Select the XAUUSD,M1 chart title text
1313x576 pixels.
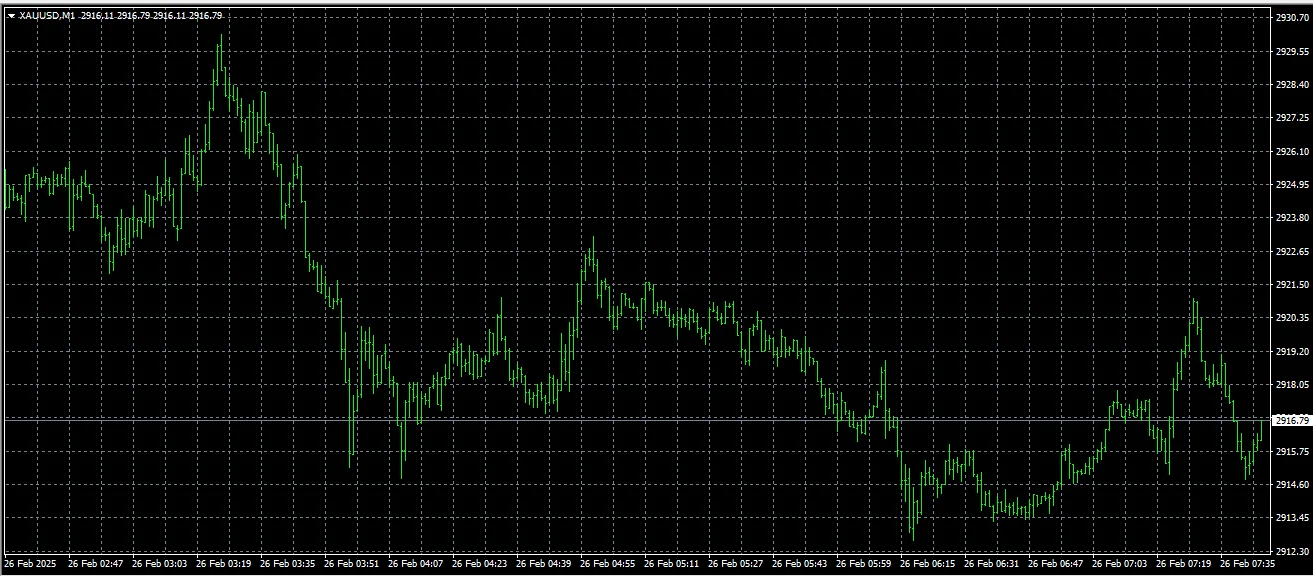pyautogui.click(x=46, y=16)
